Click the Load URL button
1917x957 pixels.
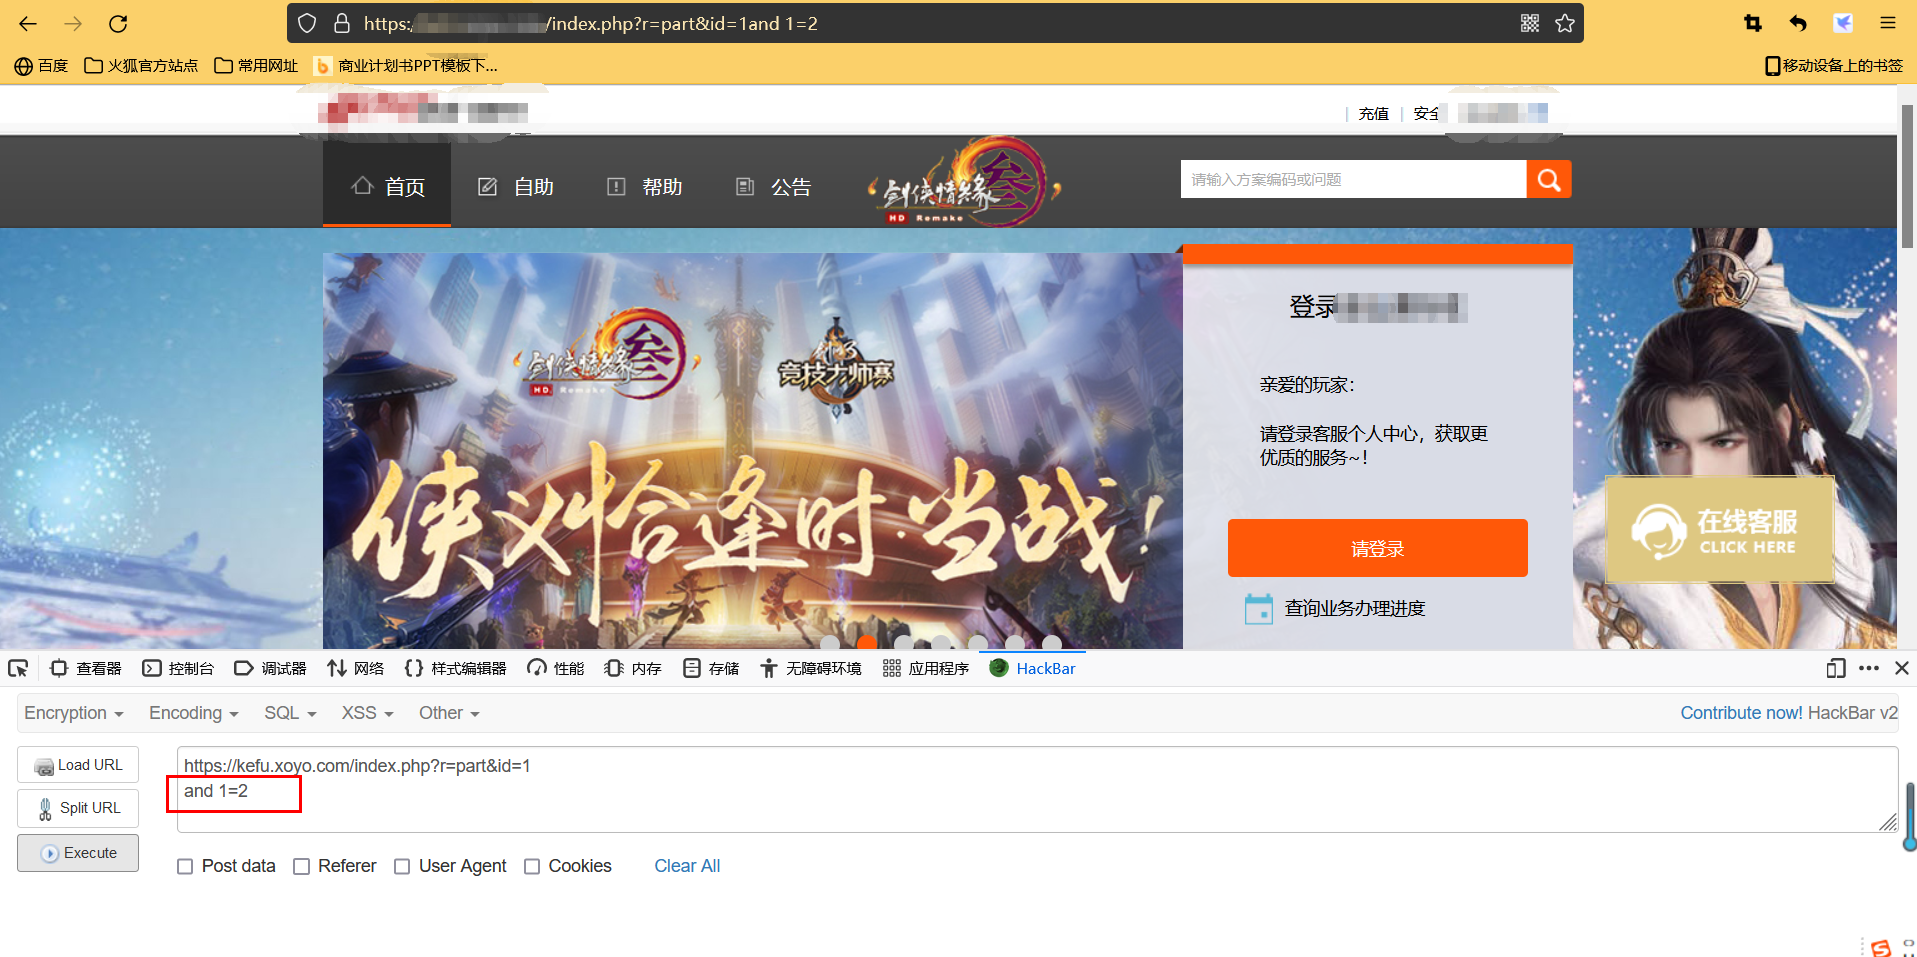(78, 765)
